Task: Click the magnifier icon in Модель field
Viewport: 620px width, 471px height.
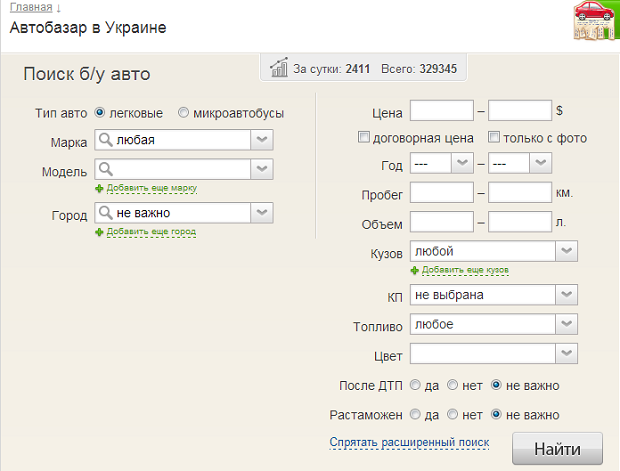Action: point(105,169)
